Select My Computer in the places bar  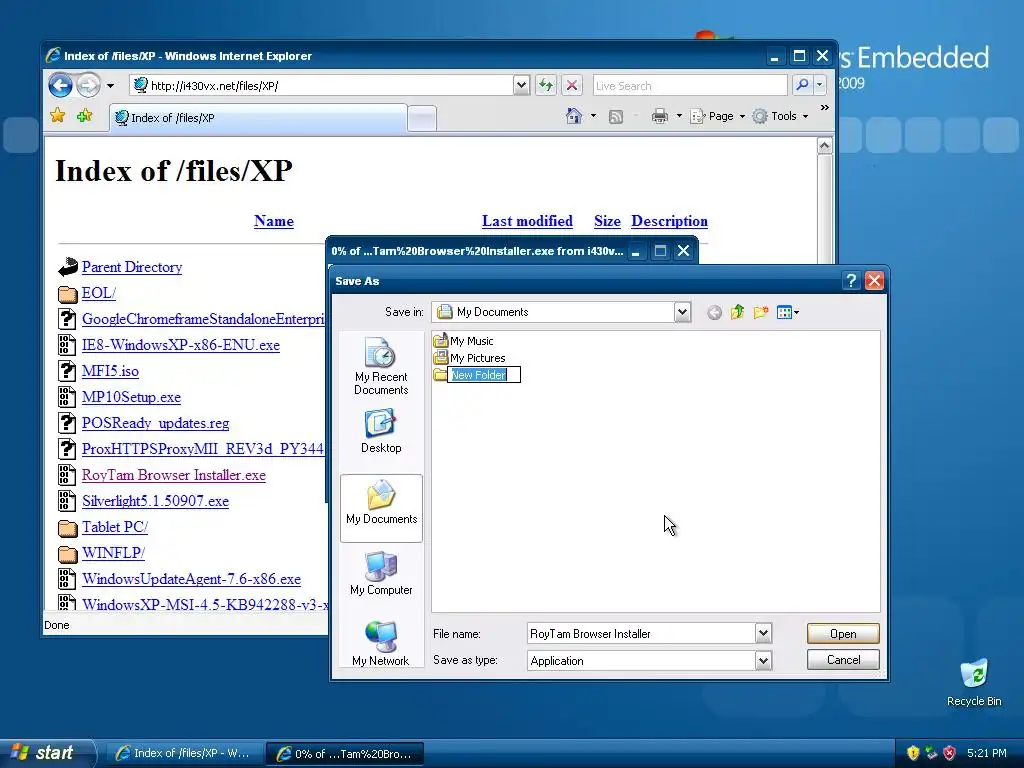(x=381, y=573)
